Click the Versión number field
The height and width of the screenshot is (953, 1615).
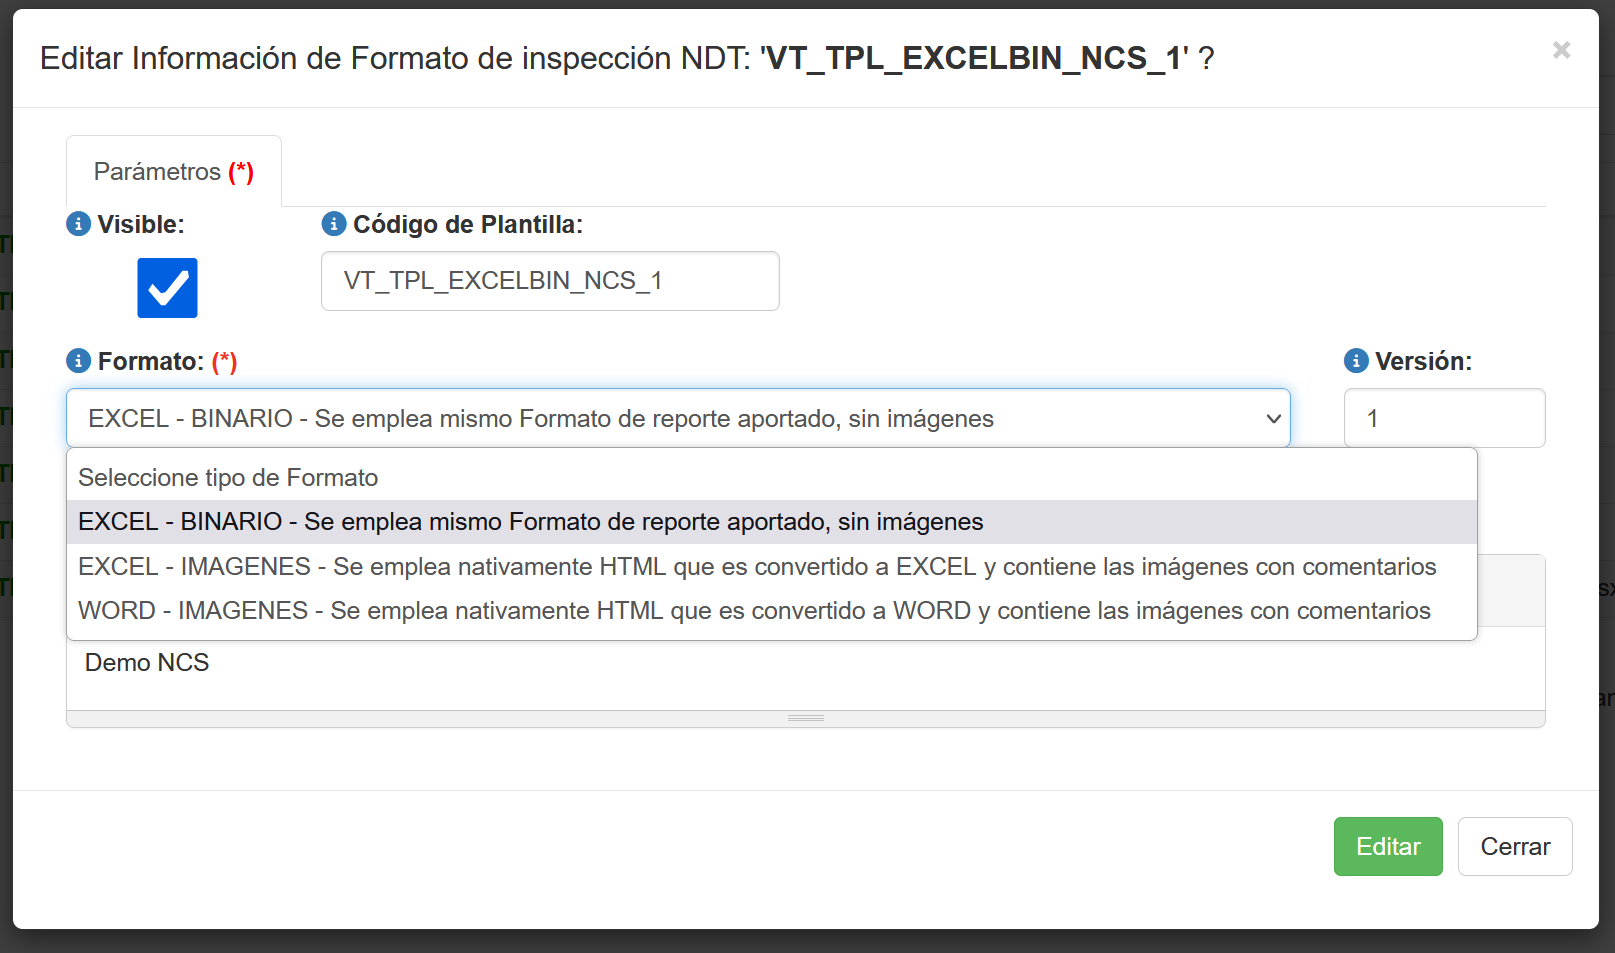1443,418
